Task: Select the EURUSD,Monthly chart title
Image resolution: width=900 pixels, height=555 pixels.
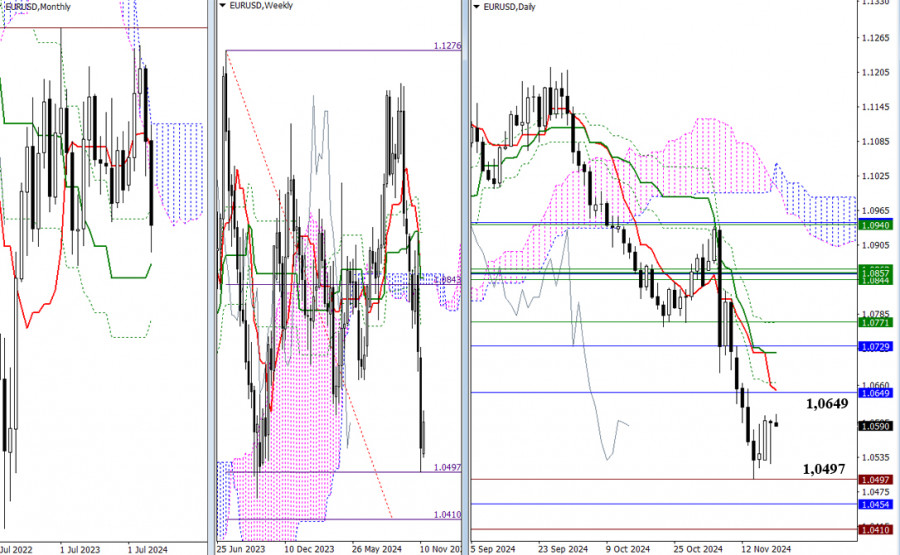Action: click(x=37, y=7)
